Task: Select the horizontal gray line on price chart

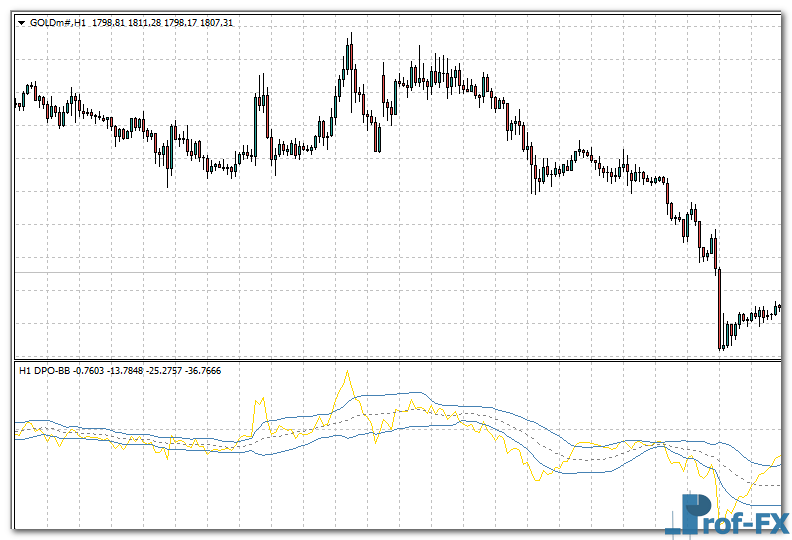Action: 400,272
